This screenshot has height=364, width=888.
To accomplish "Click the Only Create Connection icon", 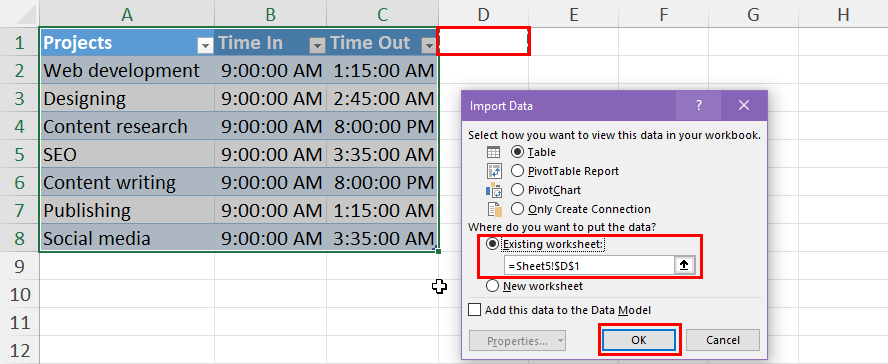I will [493, 209].
